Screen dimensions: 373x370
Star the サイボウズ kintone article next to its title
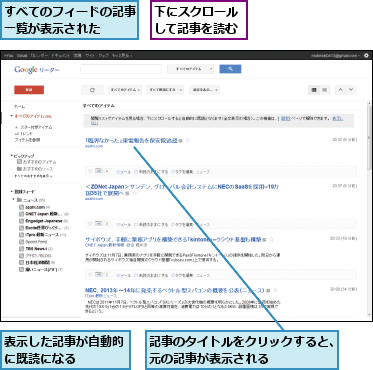point(272,239)
